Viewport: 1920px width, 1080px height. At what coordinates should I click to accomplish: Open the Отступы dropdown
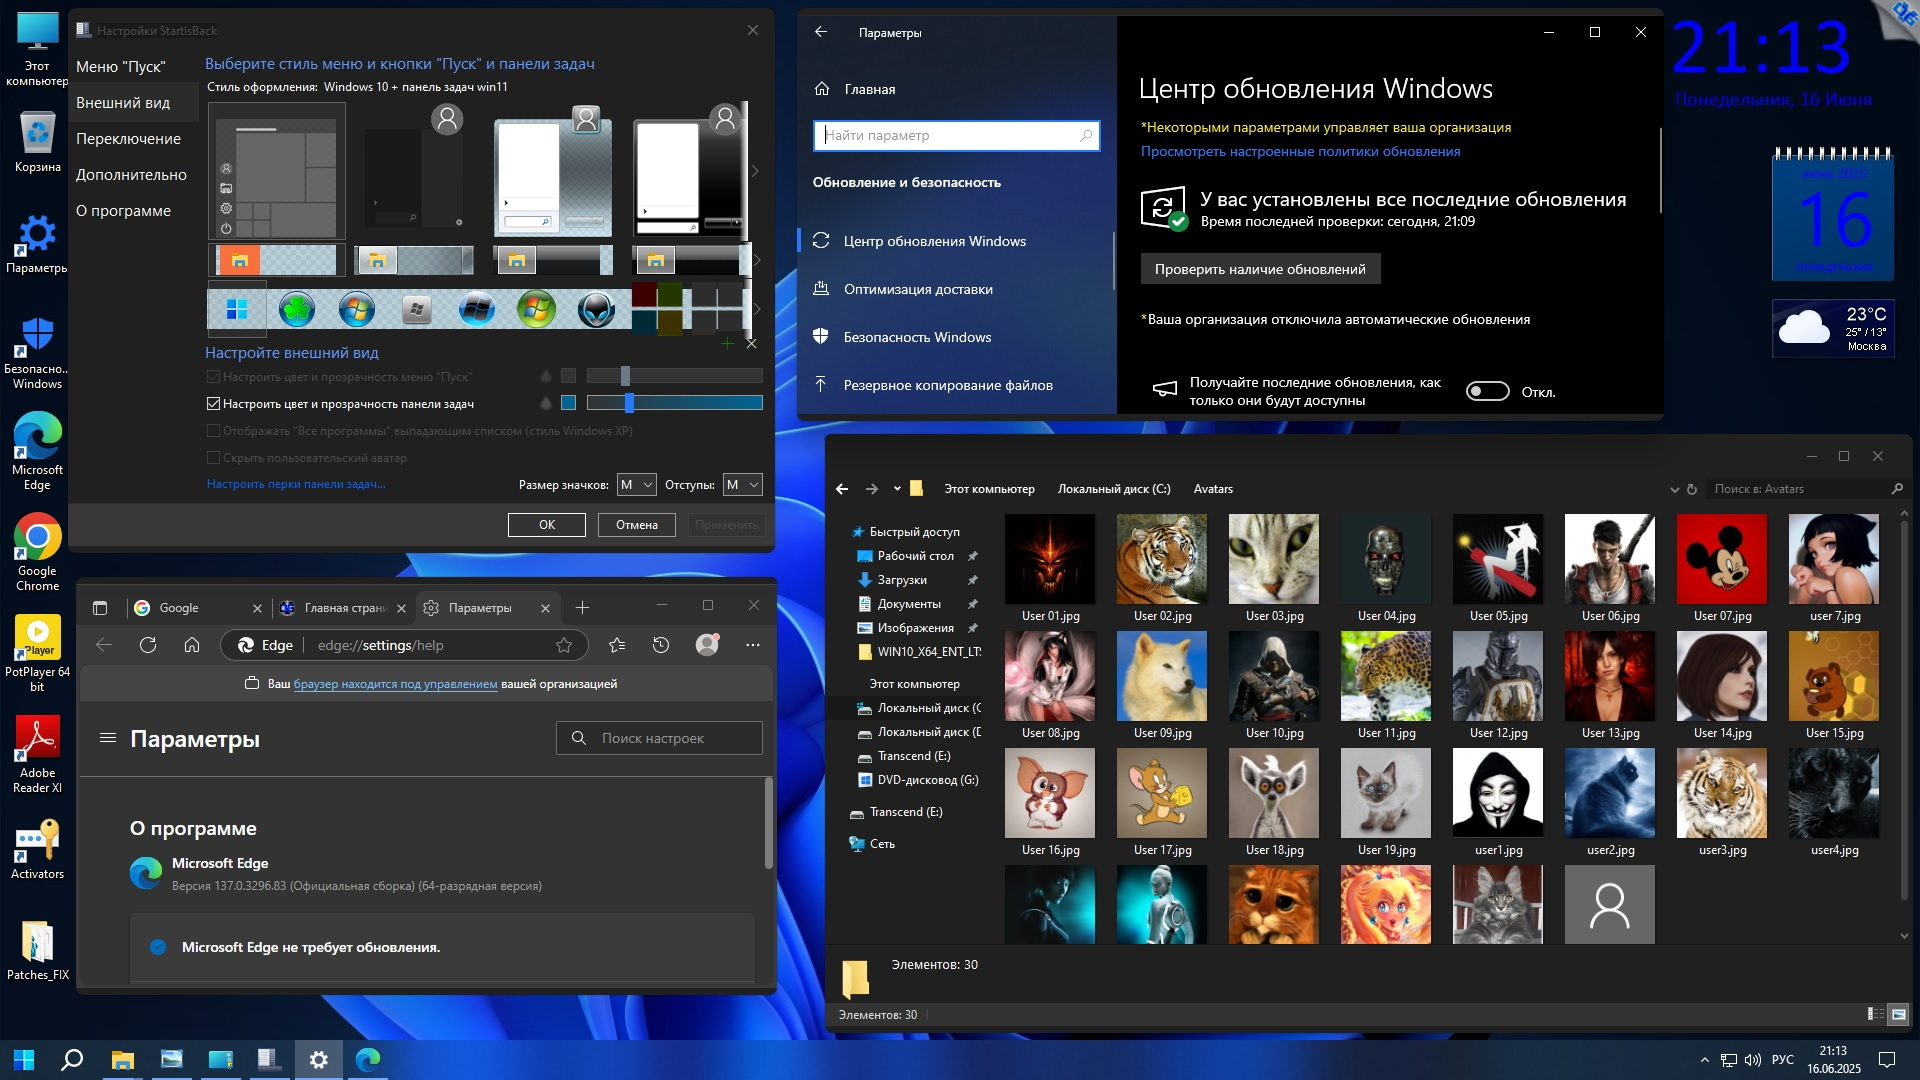[742, 485]
